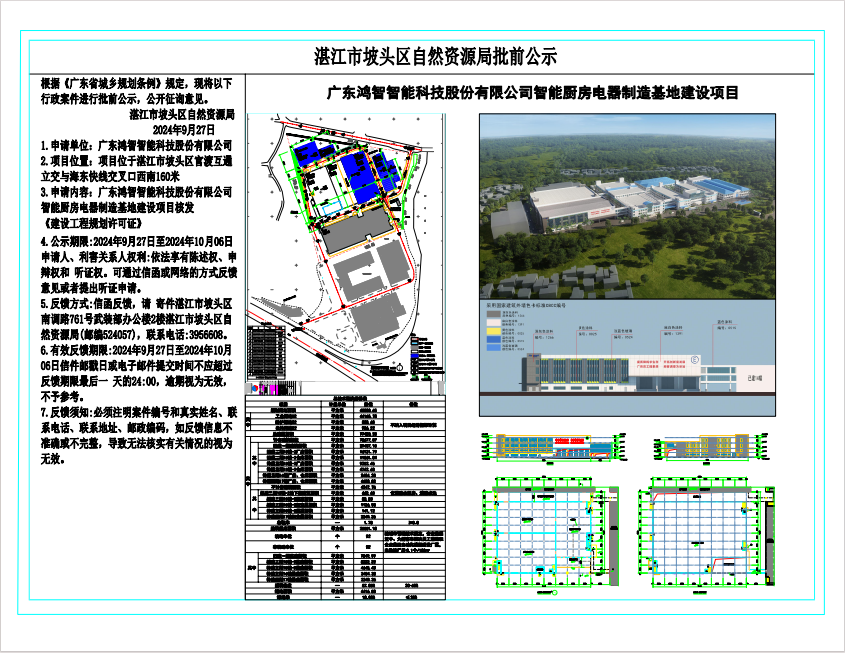Click the text 《建设工程规划许可证》
The height and width of the screenshot is (653, 845).
pyautogui.click(x=91, y=223)
